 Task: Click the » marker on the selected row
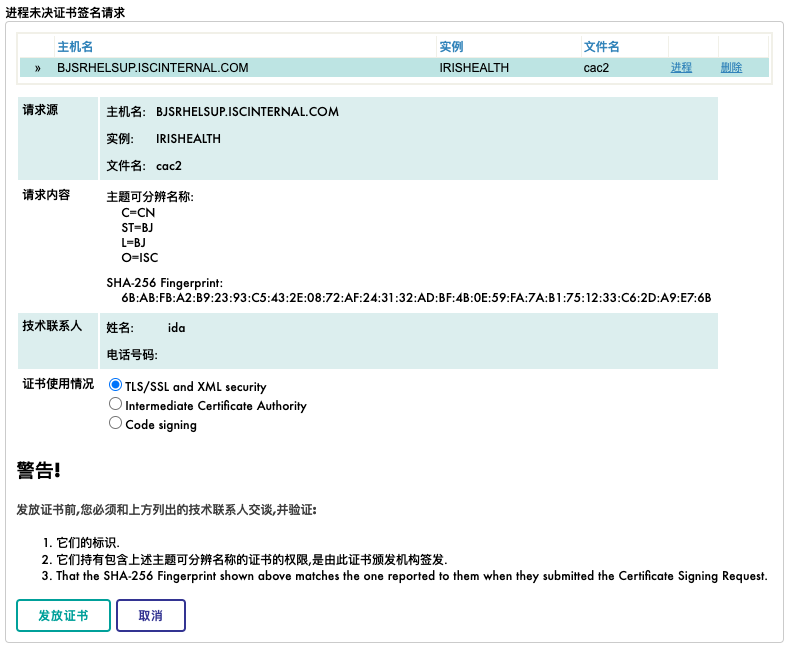pyautogui.click(x=38, y=68)
